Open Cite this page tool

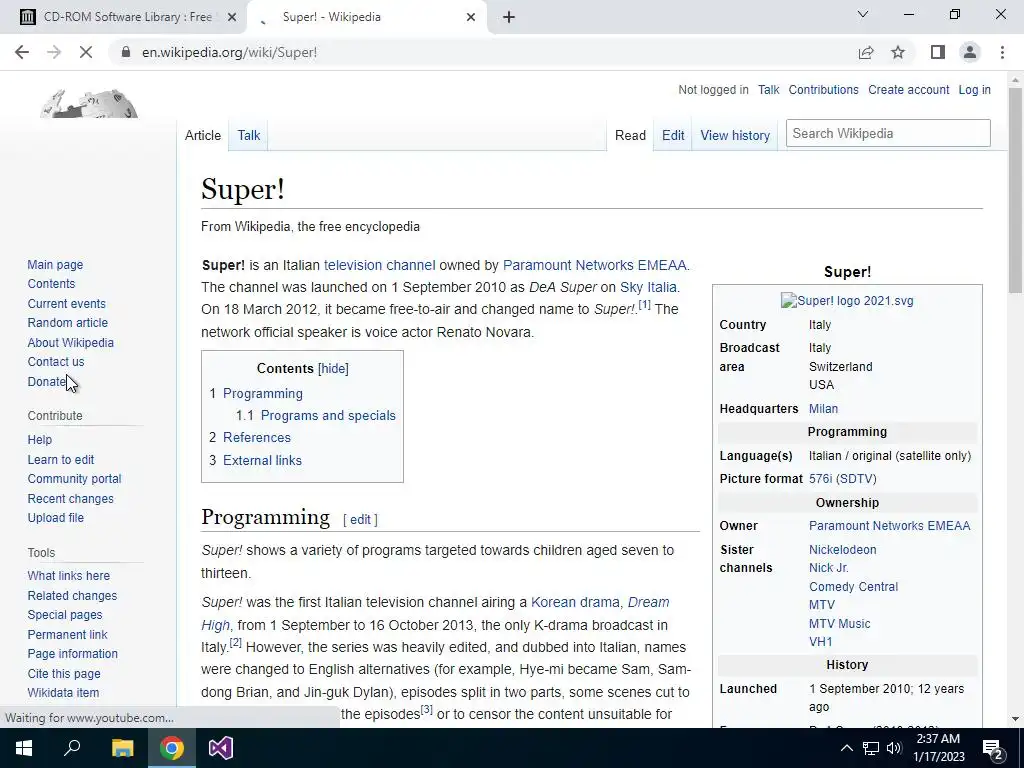click(63, 673)
